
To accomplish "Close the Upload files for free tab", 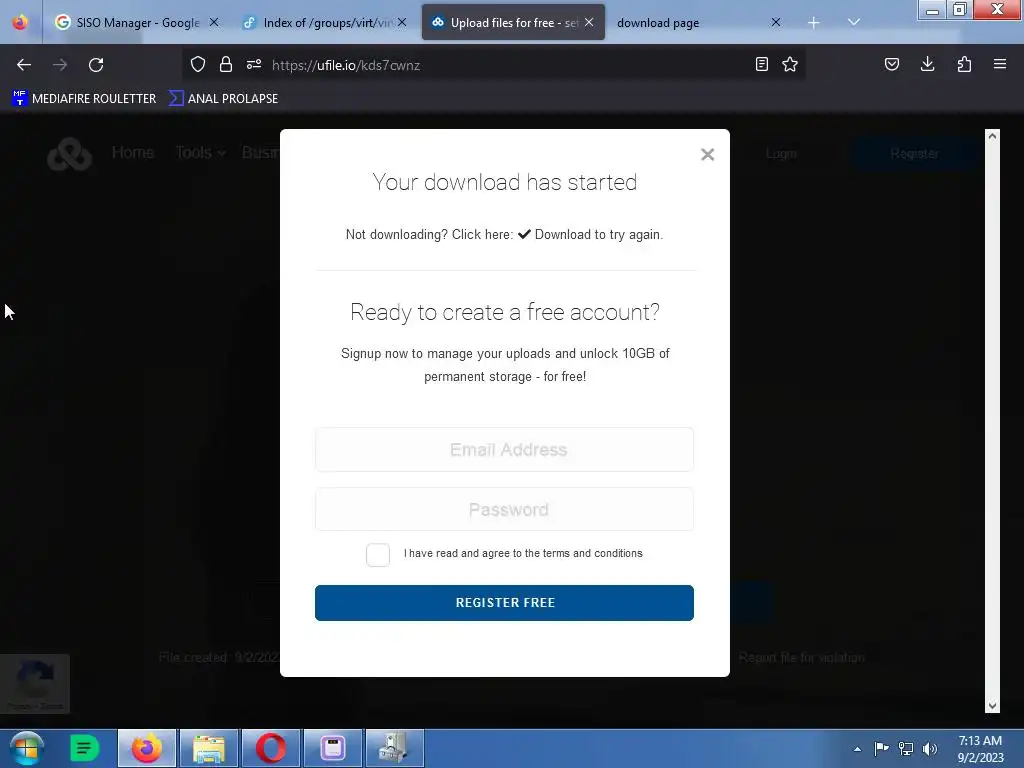I will [589, 22].
